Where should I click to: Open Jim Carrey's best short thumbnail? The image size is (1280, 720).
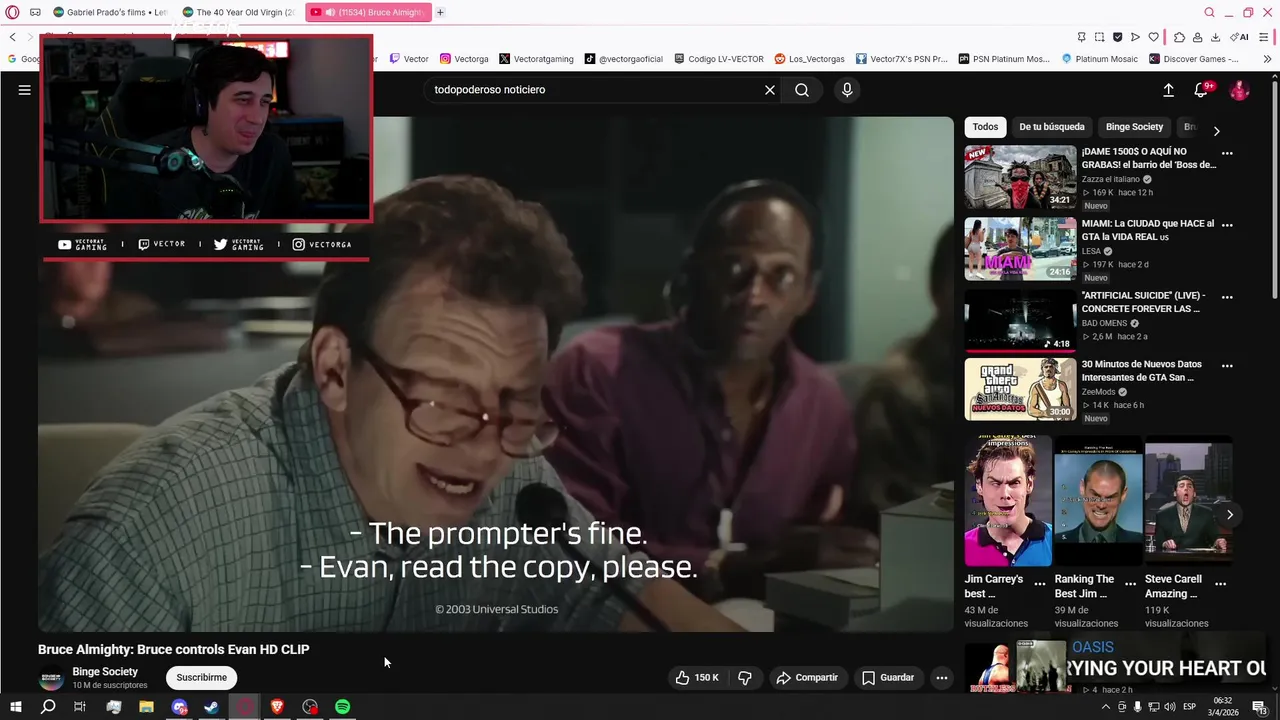1007,501
